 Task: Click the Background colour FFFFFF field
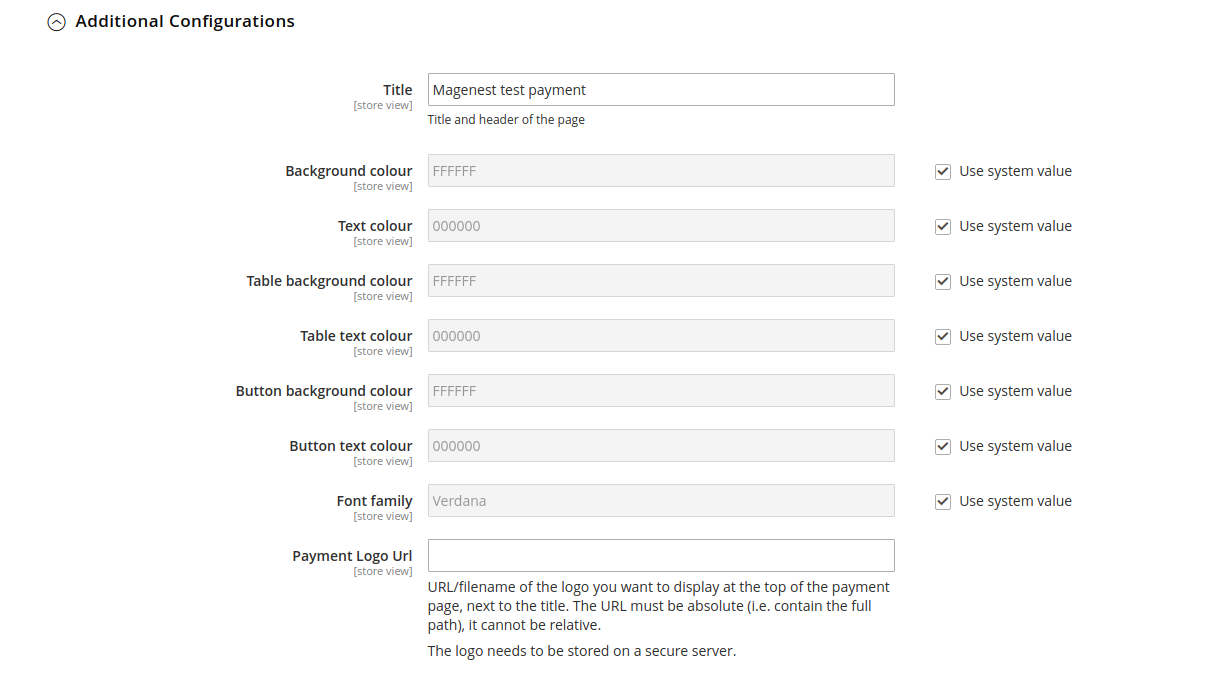660,171
